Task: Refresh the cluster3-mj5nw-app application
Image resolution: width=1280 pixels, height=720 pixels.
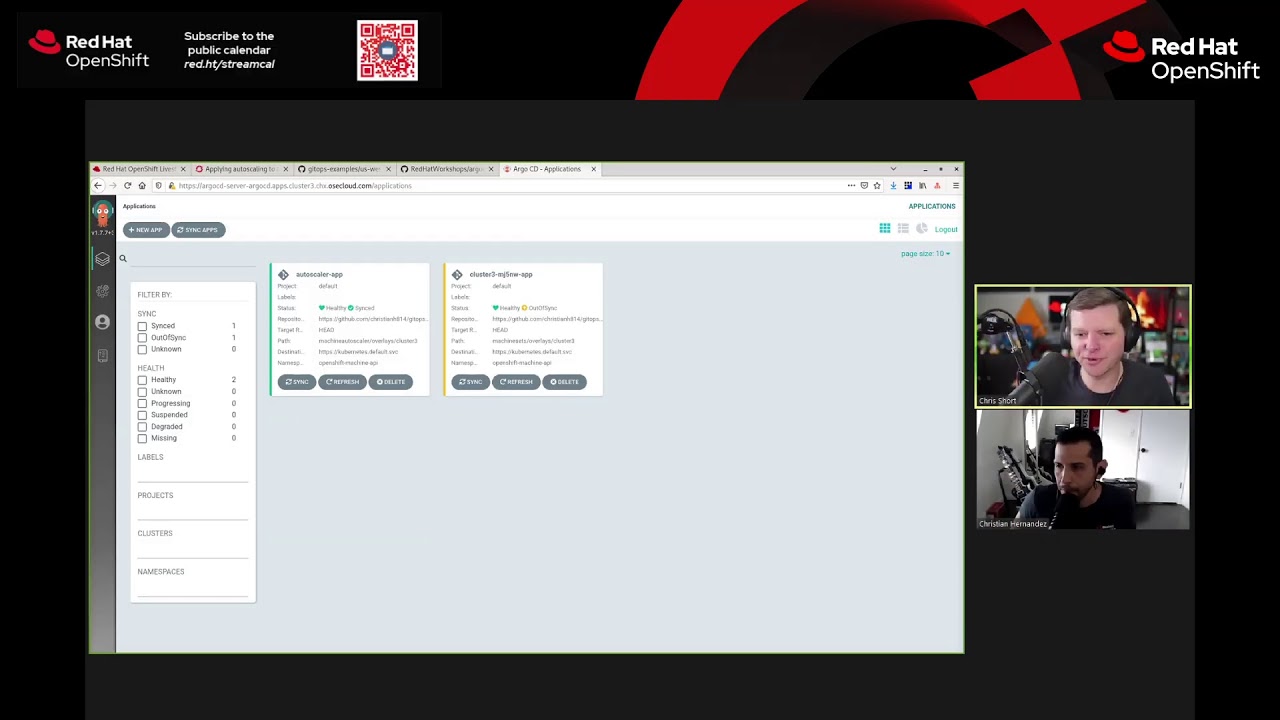Action: click(516, 382)
